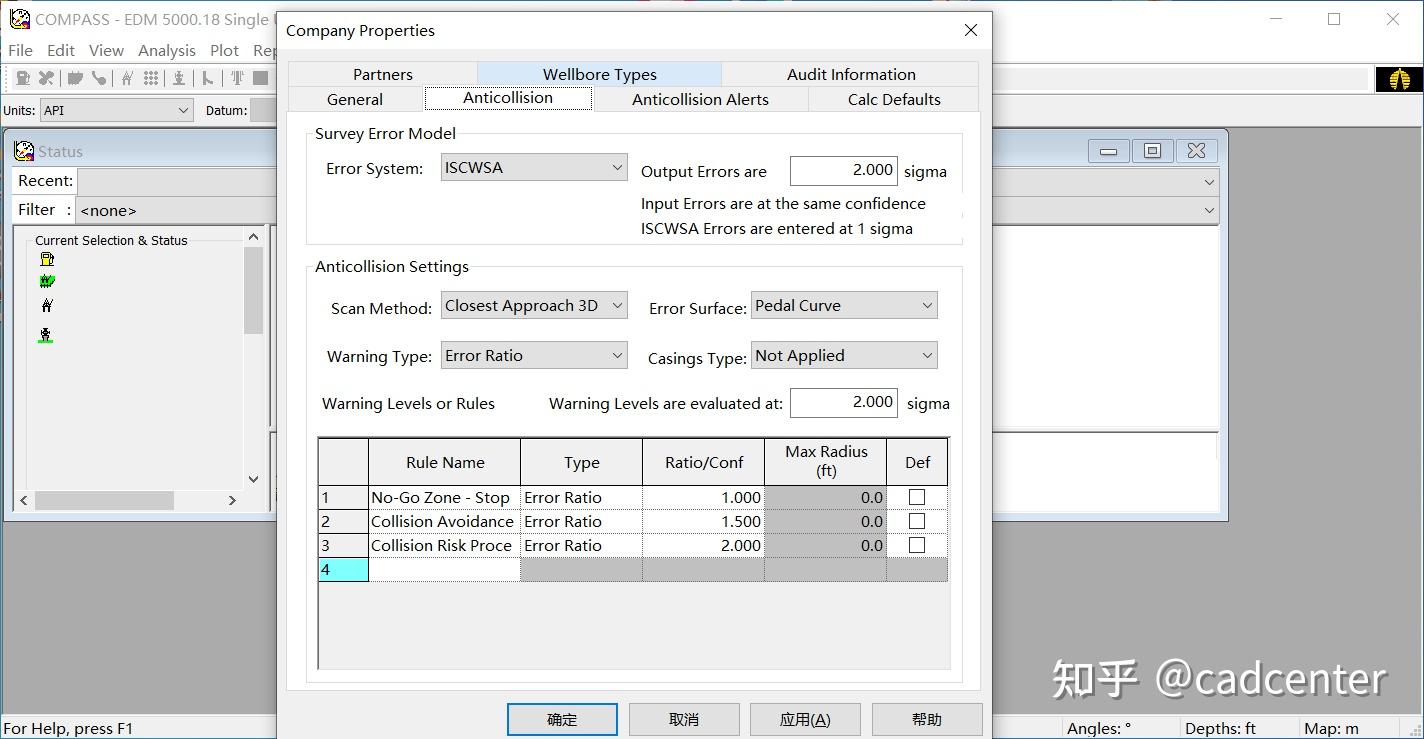Click the curved-shape icon right of the Project field icon

(99, 78)
